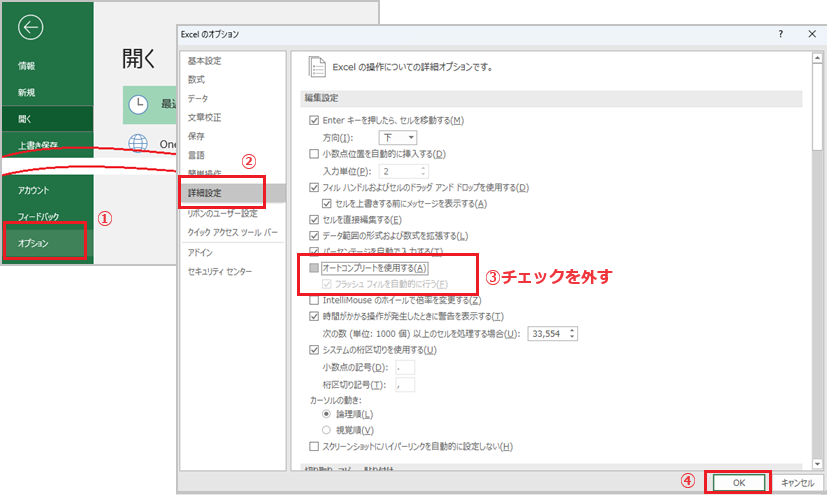Select 論理順 radio button
This screenshot has width=827, height=495.
click(326, 414)
